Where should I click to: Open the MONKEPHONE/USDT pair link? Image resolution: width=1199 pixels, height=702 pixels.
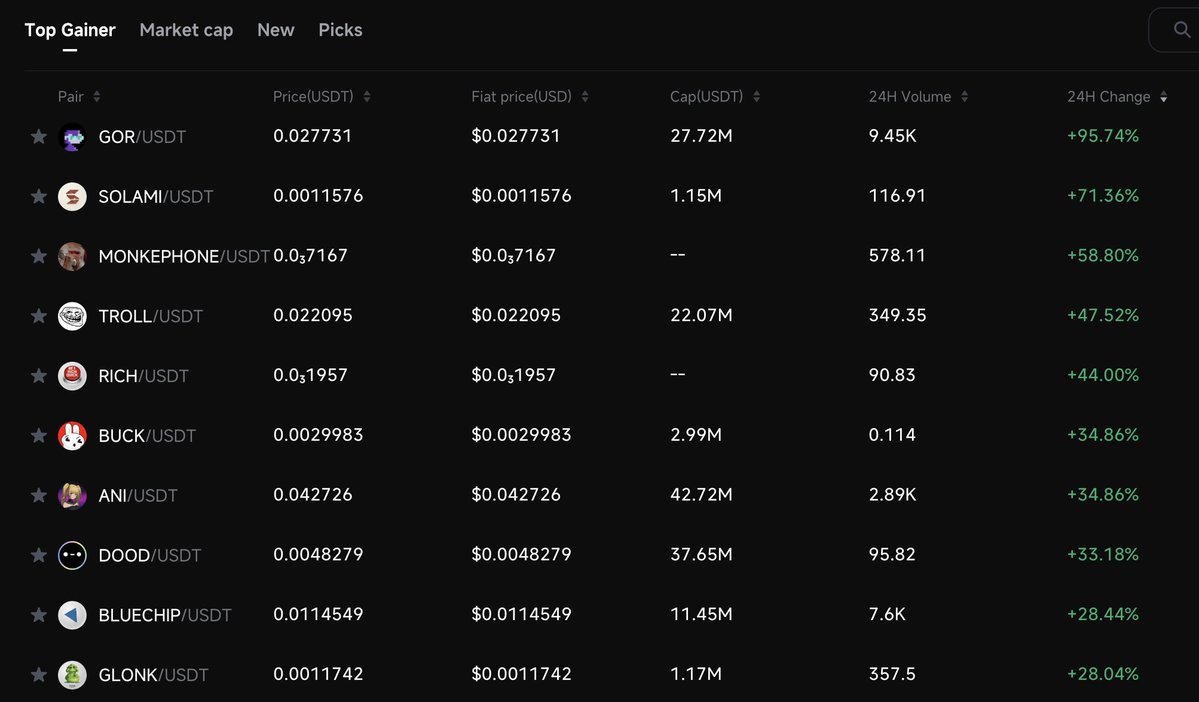(184, 256)
